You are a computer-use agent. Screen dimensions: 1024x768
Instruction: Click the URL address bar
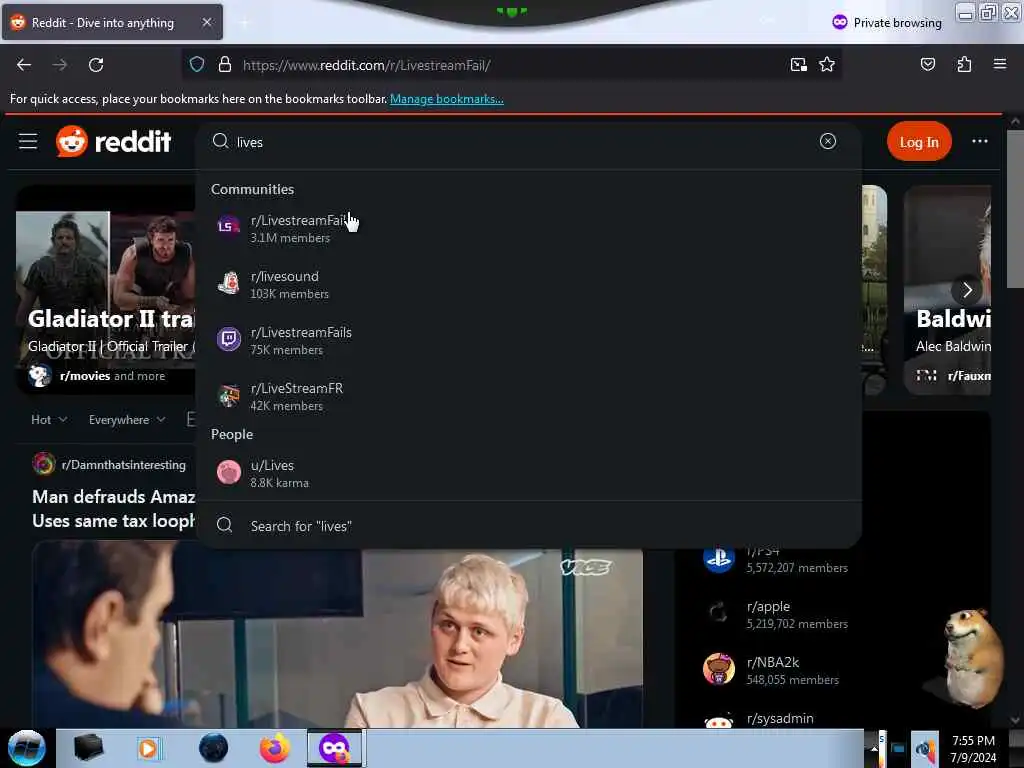point(509,65)
